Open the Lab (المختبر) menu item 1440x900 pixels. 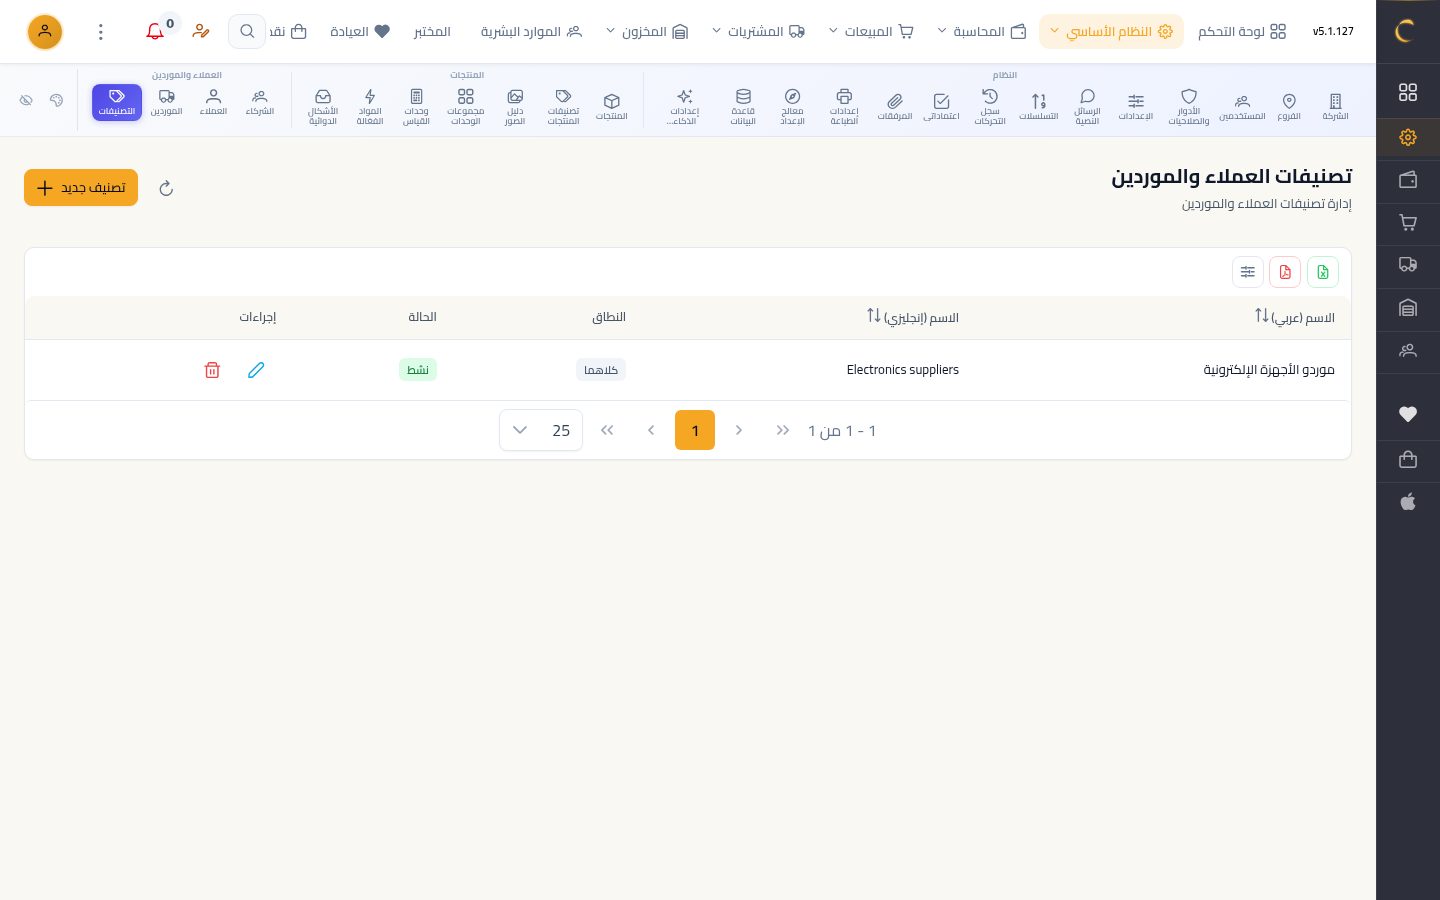[x=432, y=32]
